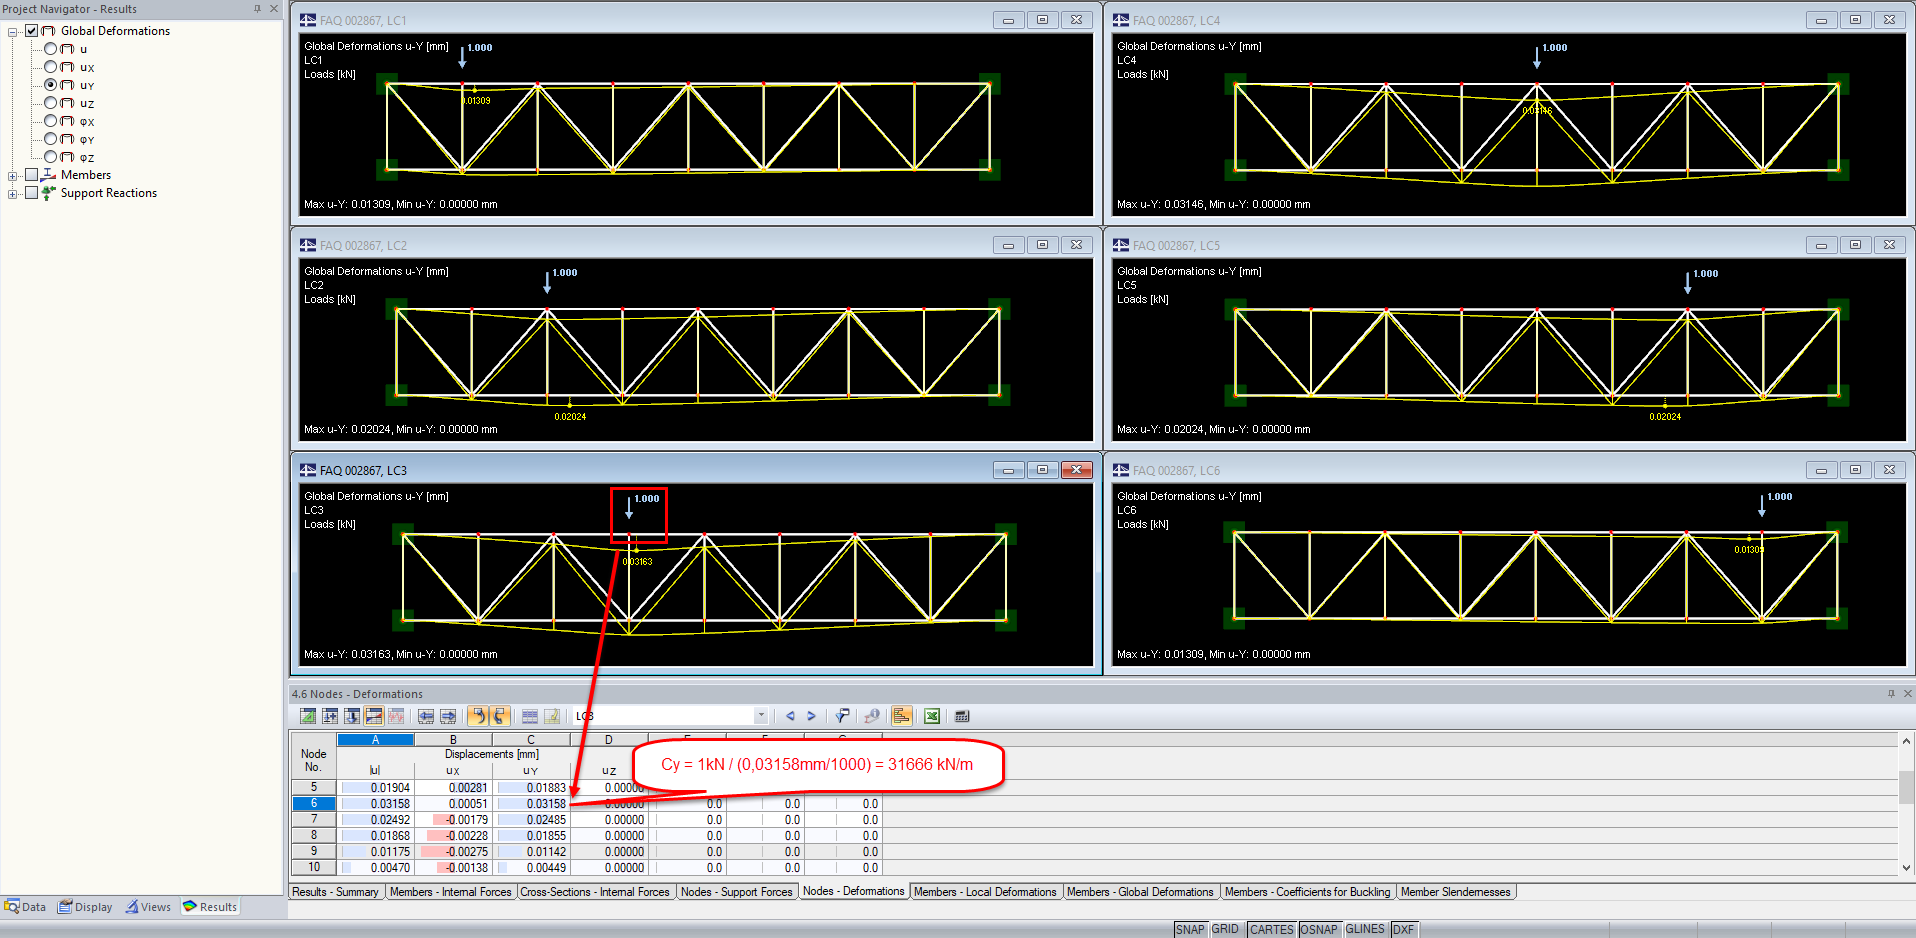The width and height of the screenshot is (1916, 938).
Task: Switch to the Nodes - Support Forces tab
Action: pyautogui.click(x=737, y=891)
